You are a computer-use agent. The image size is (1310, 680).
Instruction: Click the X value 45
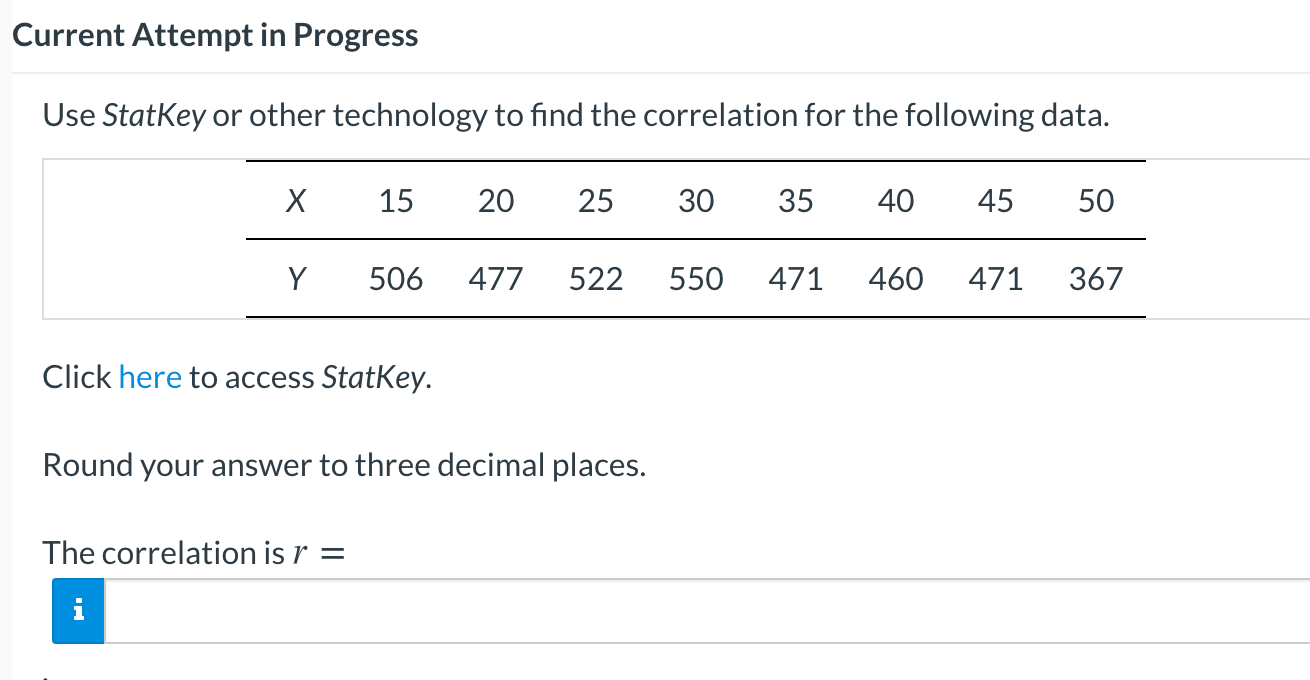coord(996,201)
